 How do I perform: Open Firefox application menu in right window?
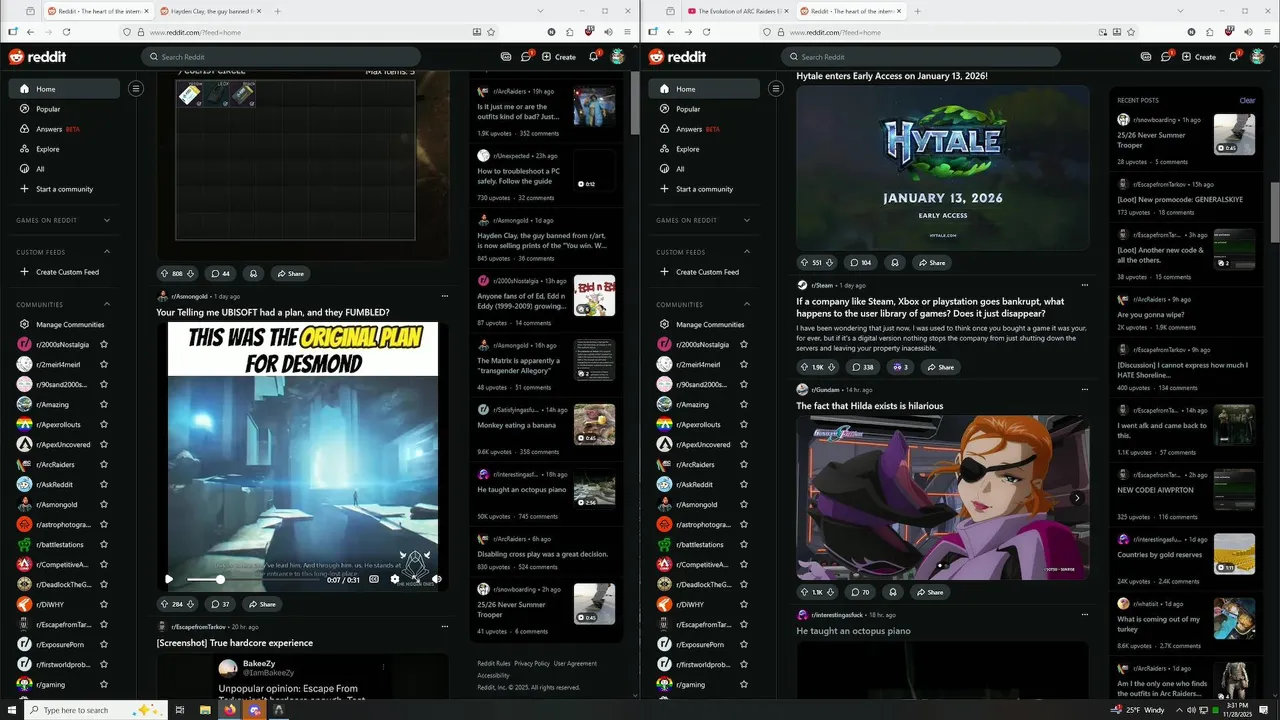(x=1268, y=32)
